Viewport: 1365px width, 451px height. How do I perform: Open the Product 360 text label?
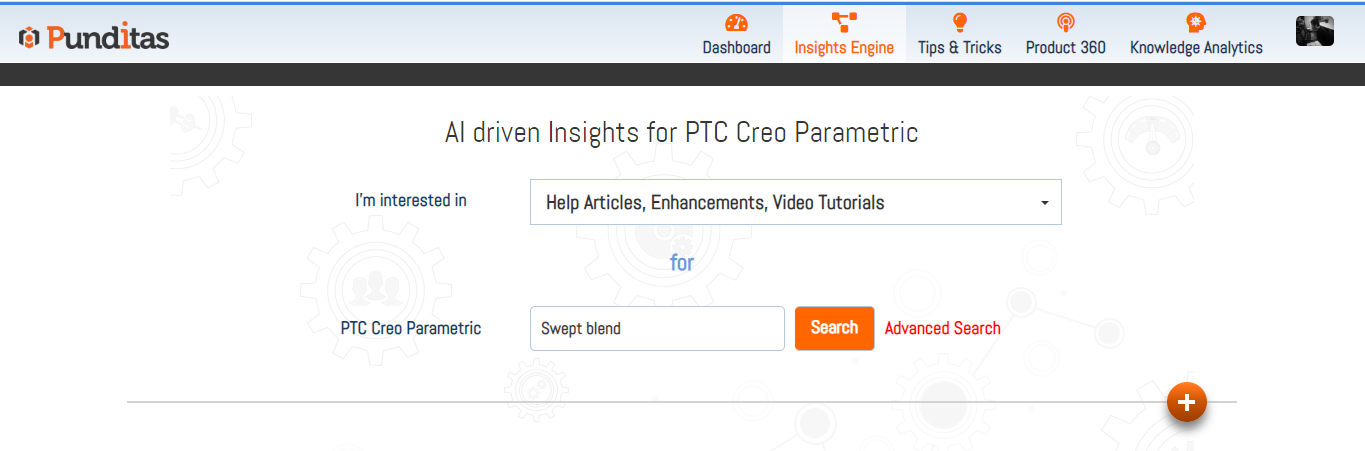tap(1065, 47)
